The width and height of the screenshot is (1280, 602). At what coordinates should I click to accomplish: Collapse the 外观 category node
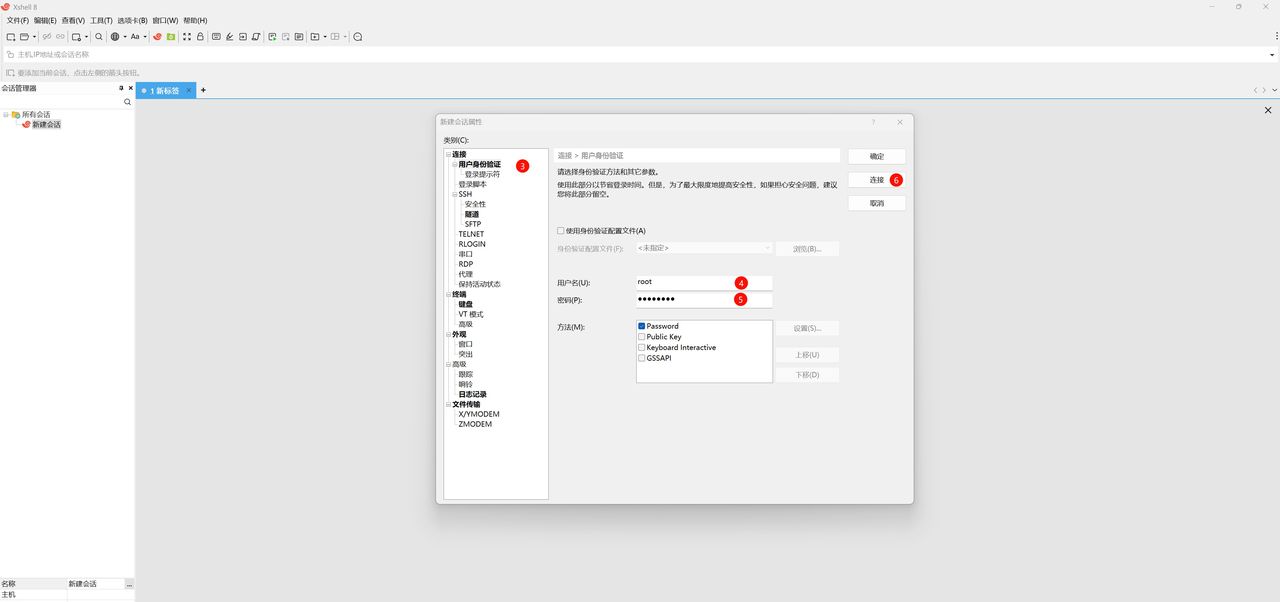[x=448, y=334]
